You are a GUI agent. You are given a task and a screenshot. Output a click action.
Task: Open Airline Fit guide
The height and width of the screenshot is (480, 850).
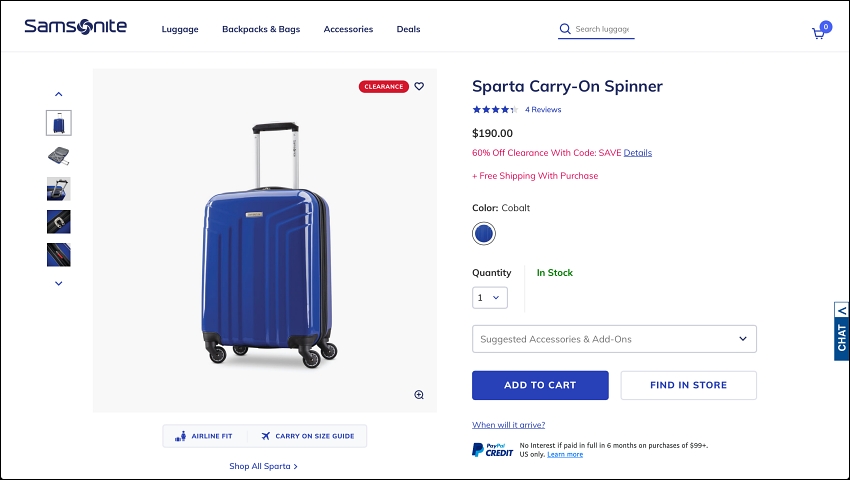click(204, 436)
